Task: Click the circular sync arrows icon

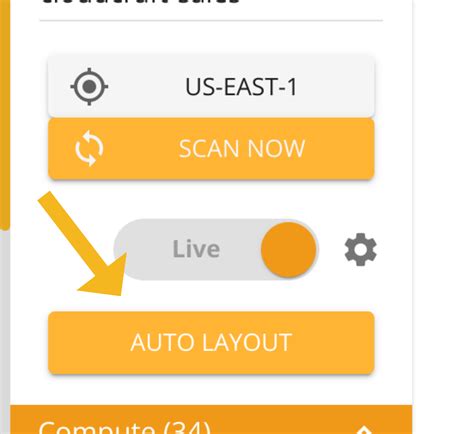Action: point(89,148)
